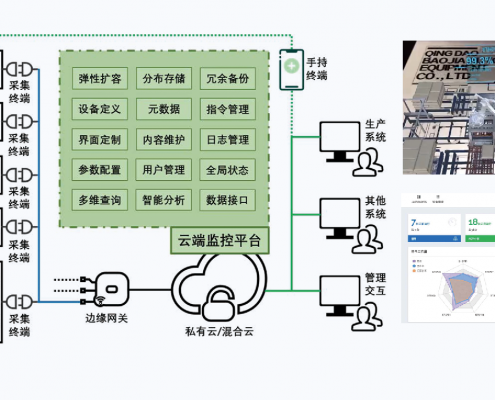
Task: Click the bottom 采集终端 plug icon
Action: (19, 302)
